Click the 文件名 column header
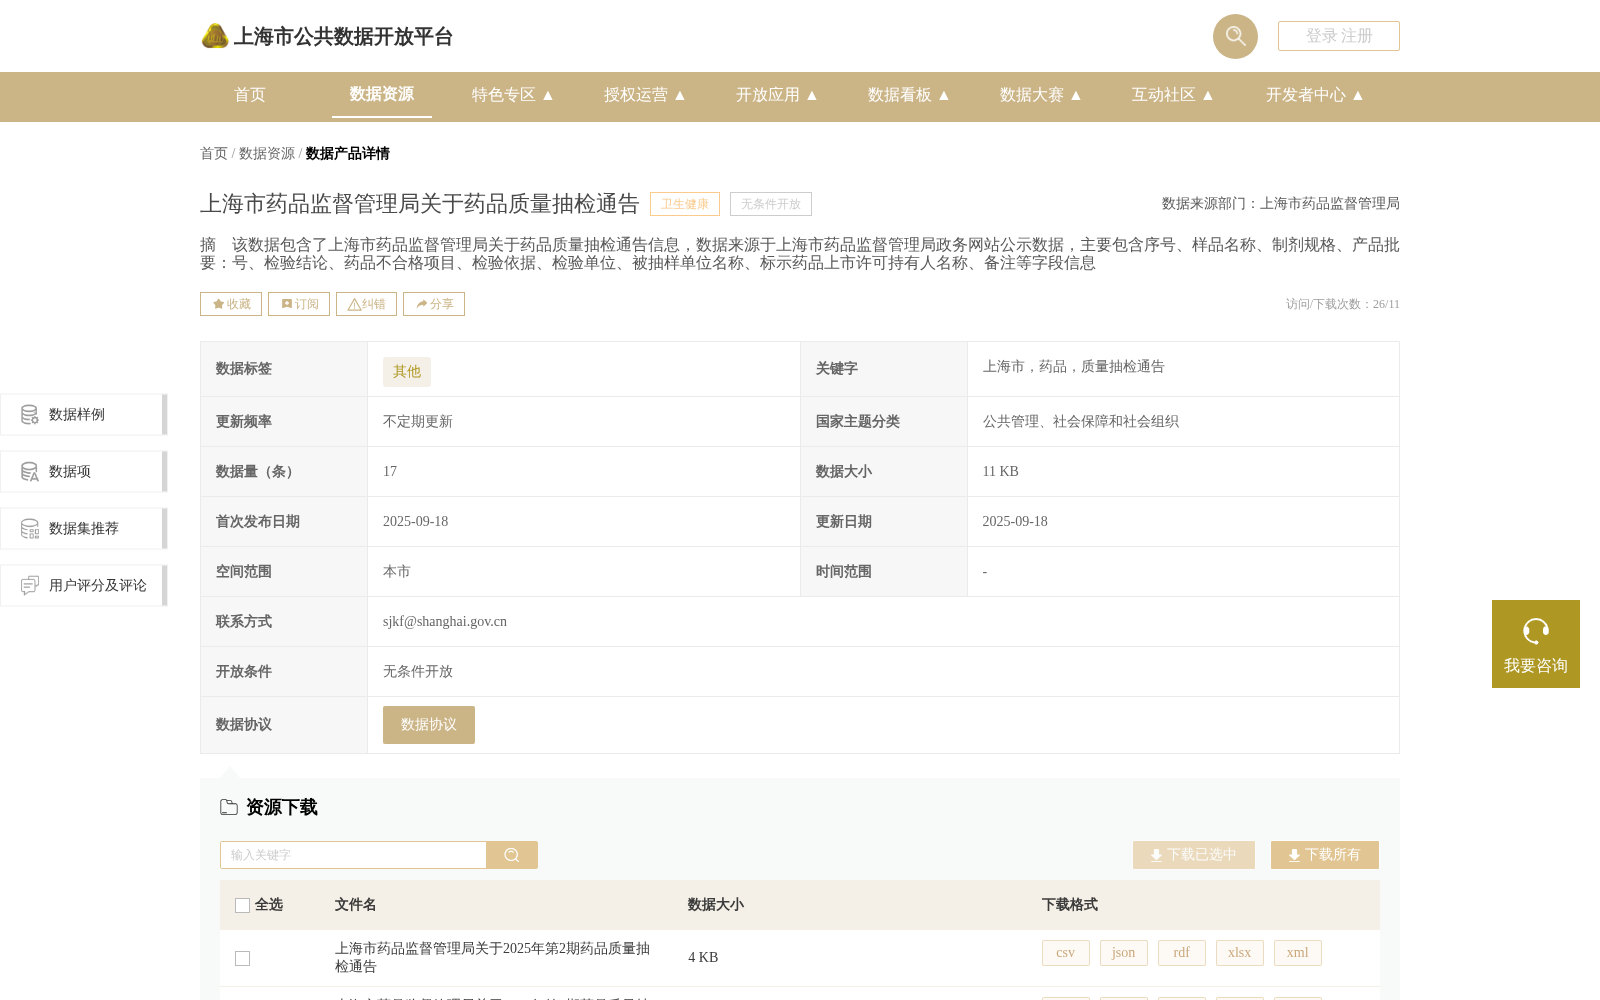The height and width of the screenshot is (1000, 1600). click(356, 905)
